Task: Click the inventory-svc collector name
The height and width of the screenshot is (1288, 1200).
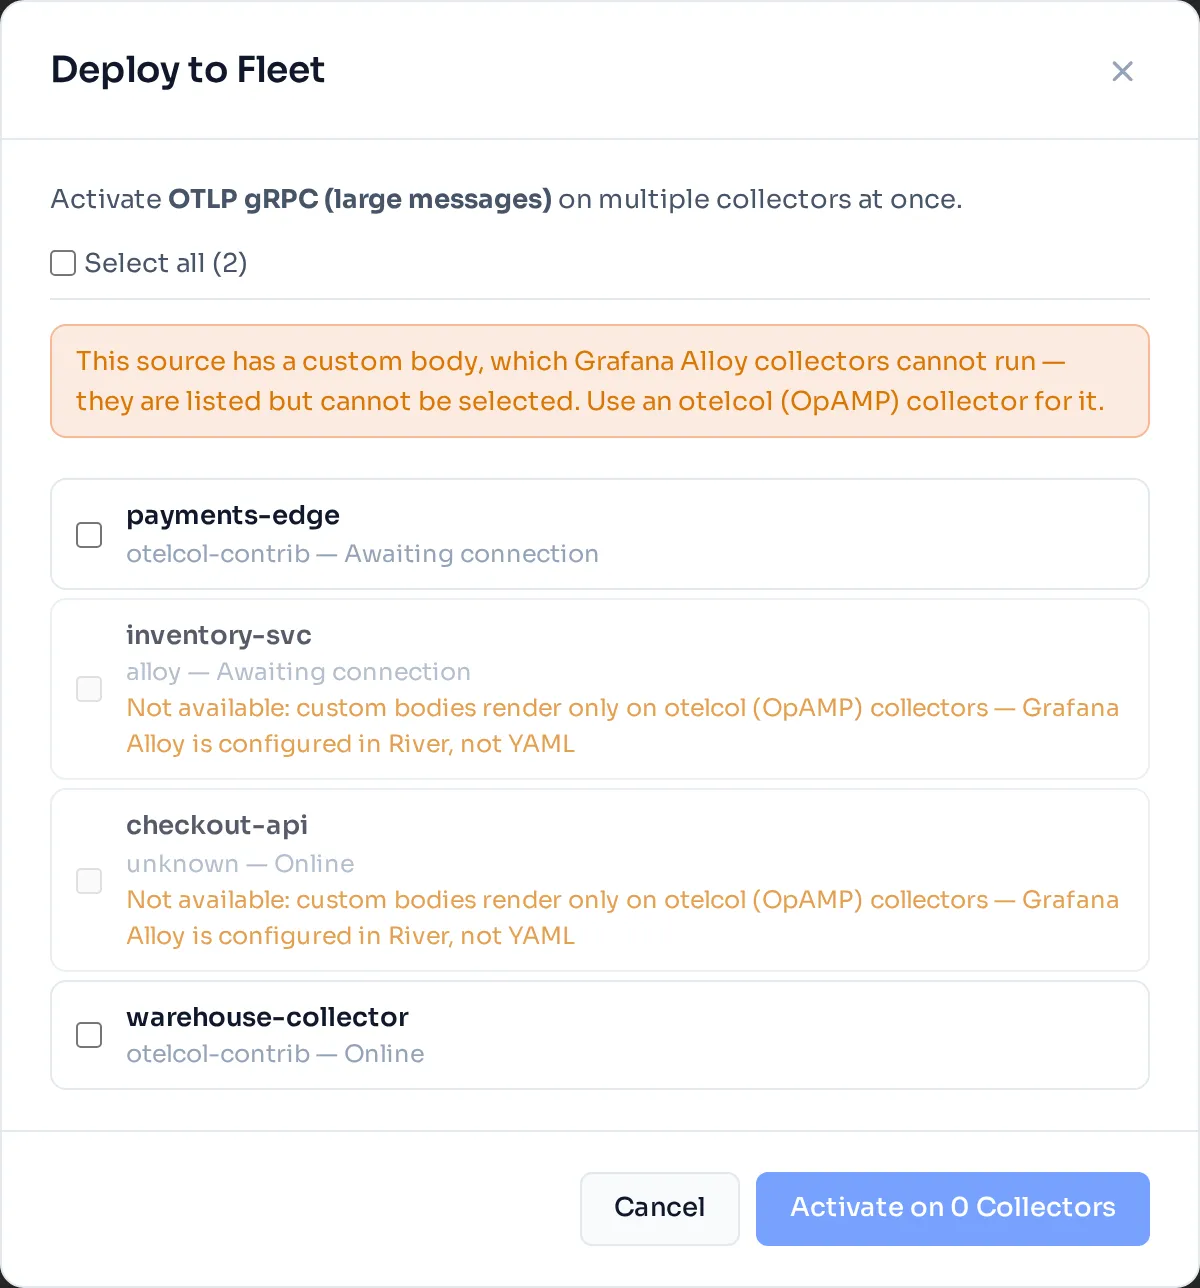Action: point(219,635)
